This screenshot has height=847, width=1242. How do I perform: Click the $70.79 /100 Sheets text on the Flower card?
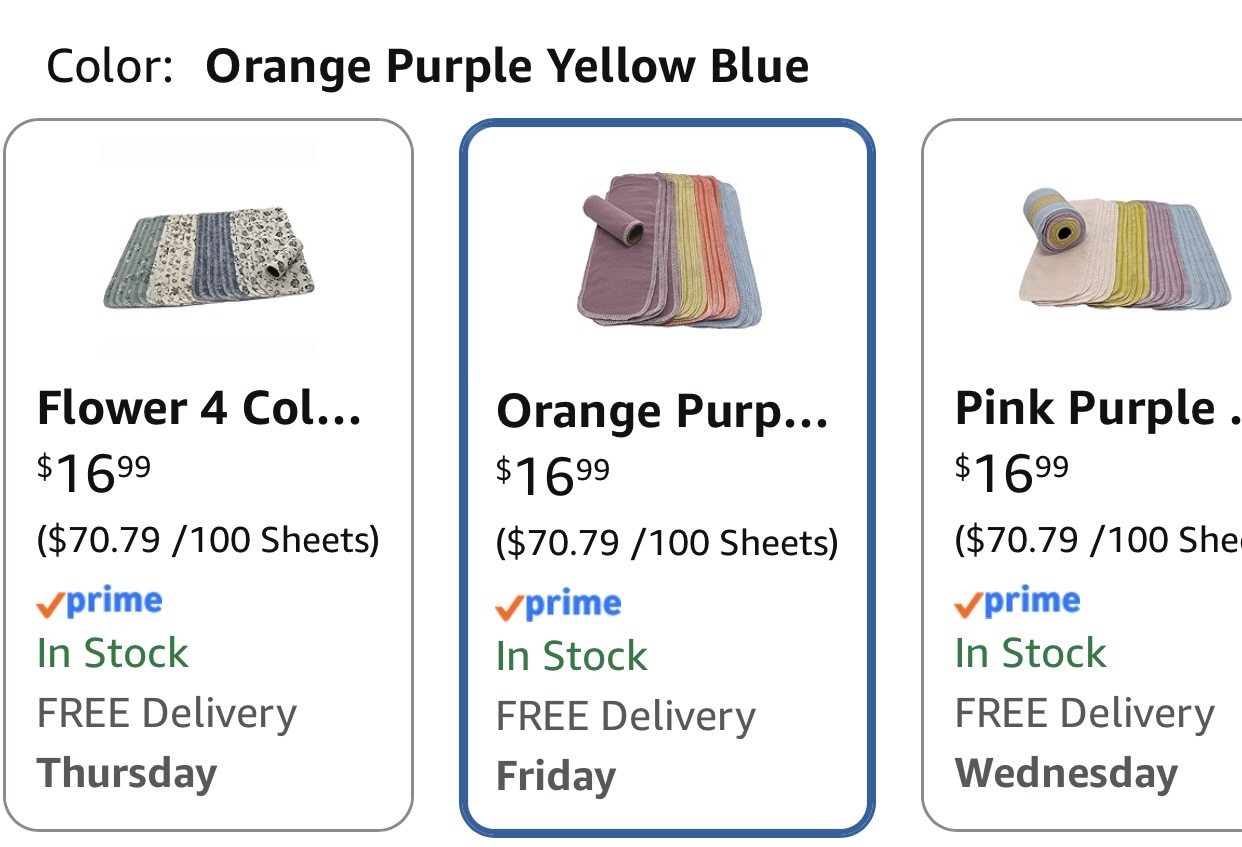208,540
